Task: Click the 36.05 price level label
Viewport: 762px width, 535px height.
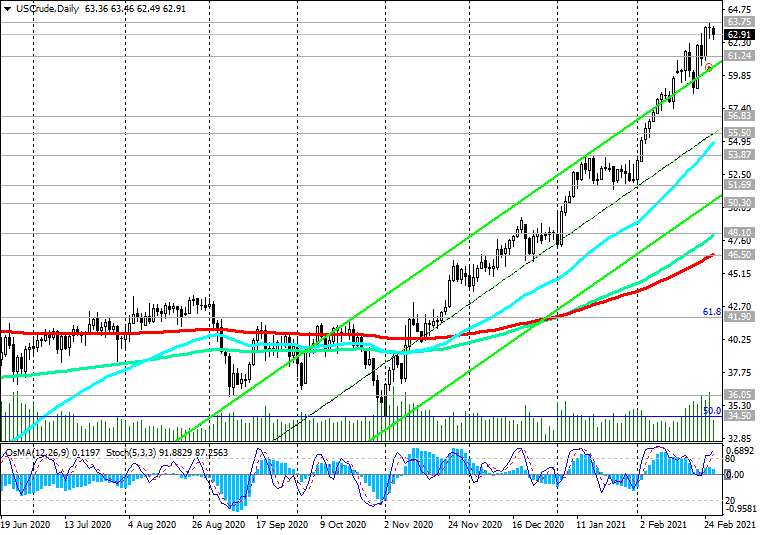Action: tap(739, 395)
